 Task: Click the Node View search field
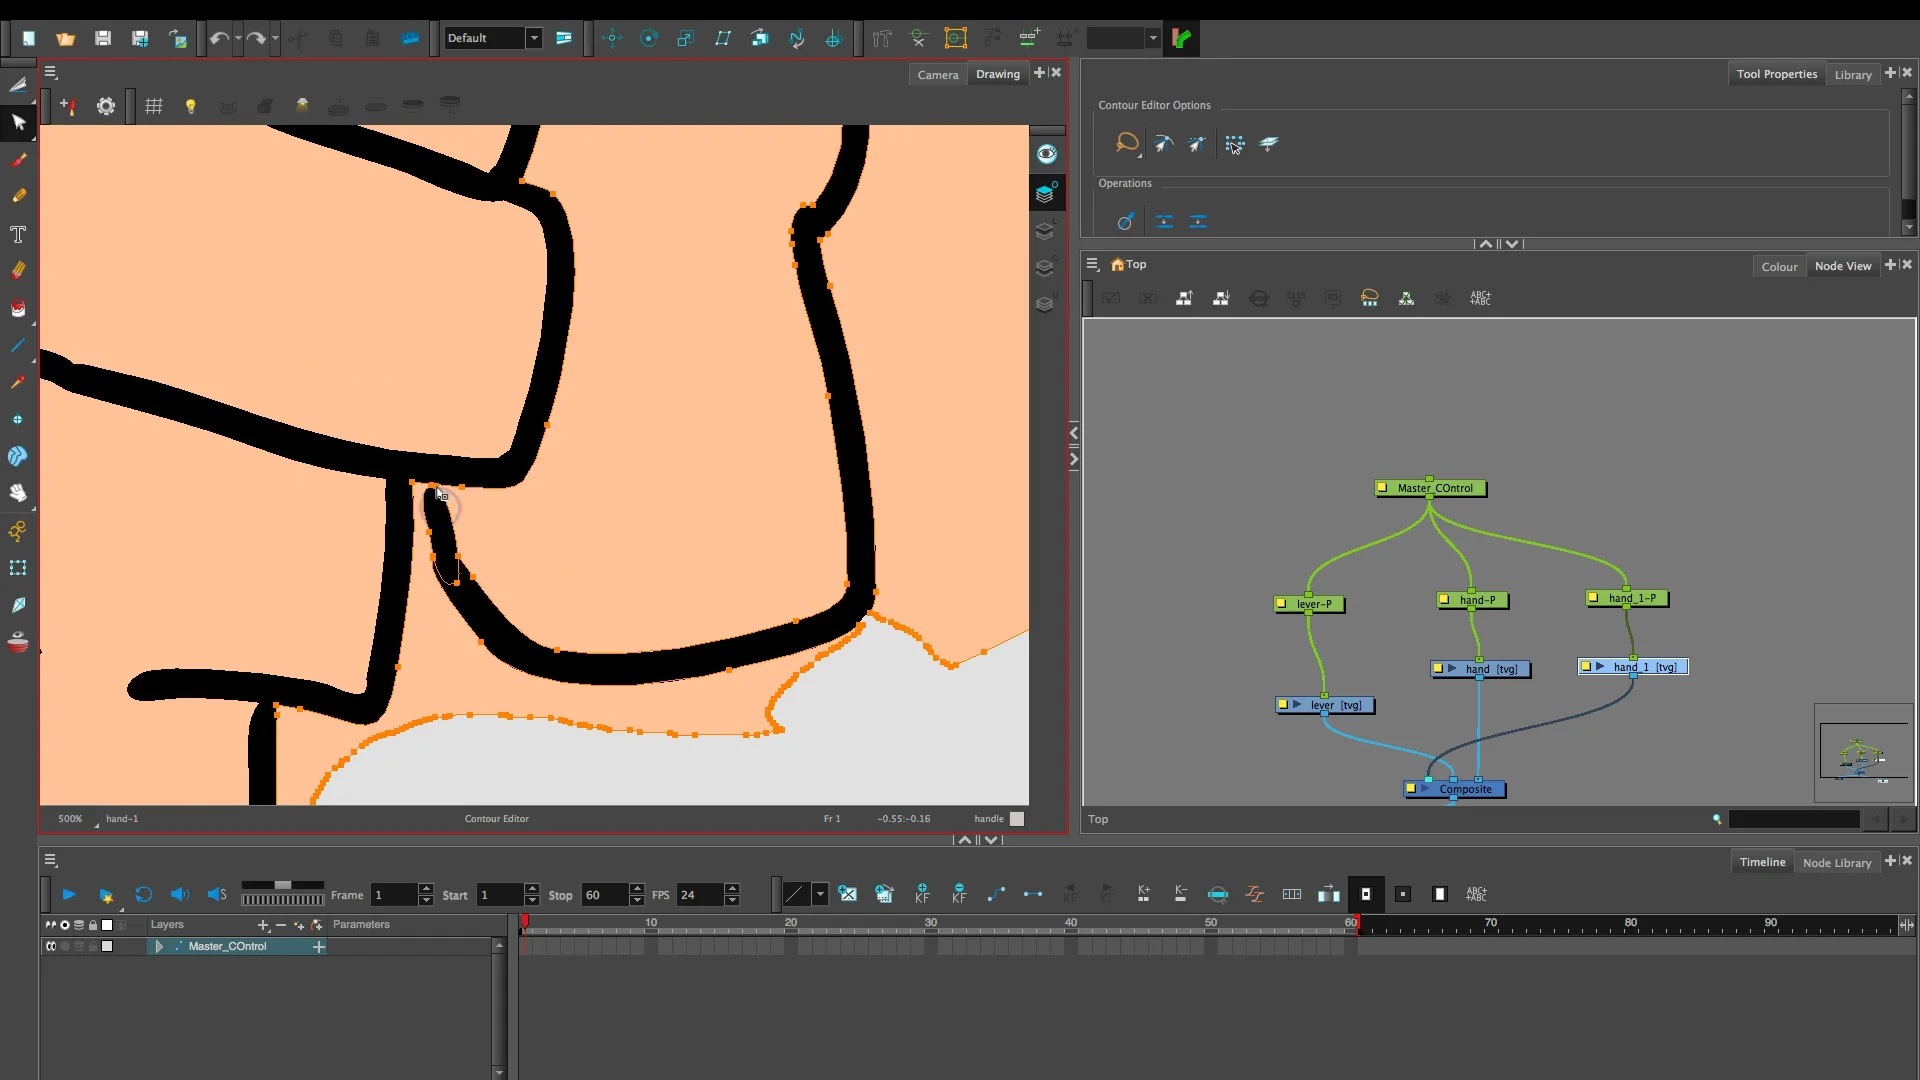1793,820
